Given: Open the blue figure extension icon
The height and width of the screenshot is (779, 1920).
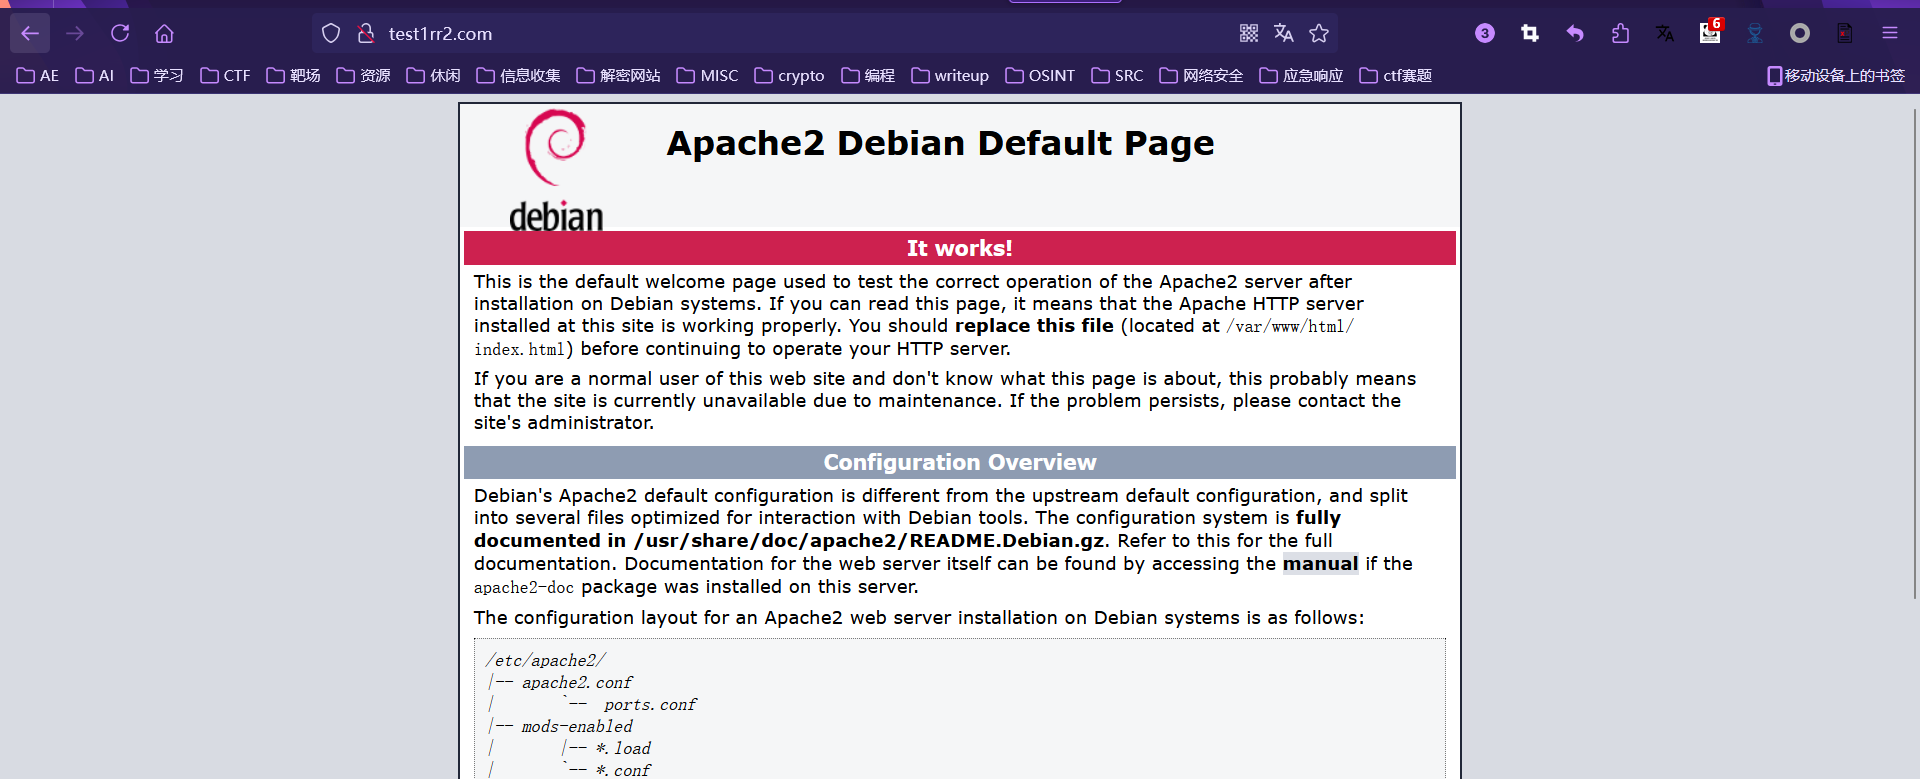Looking at the screenshot, I should coord(1755,34).
